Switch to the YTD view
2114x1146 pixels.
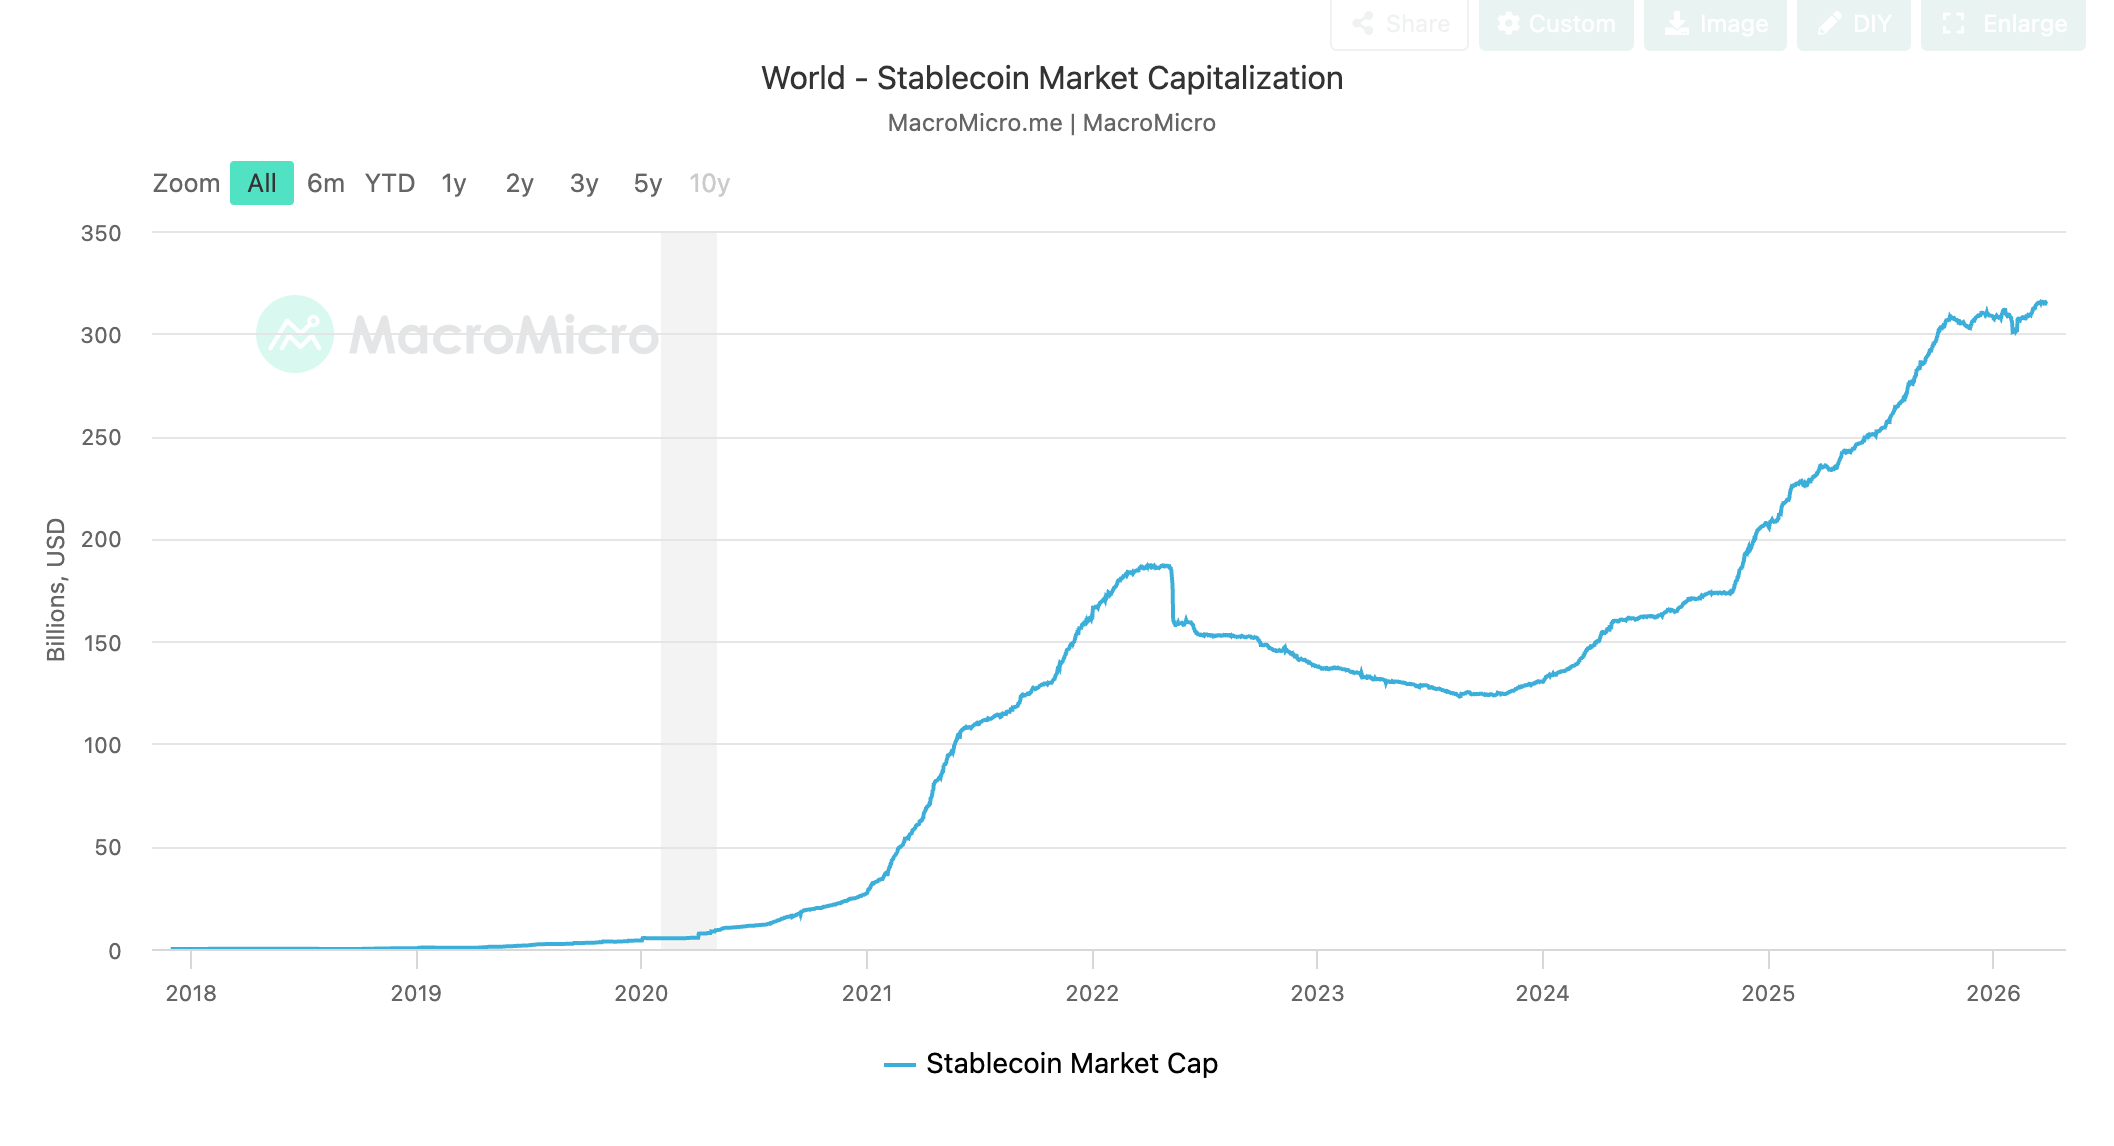point(390,183)
